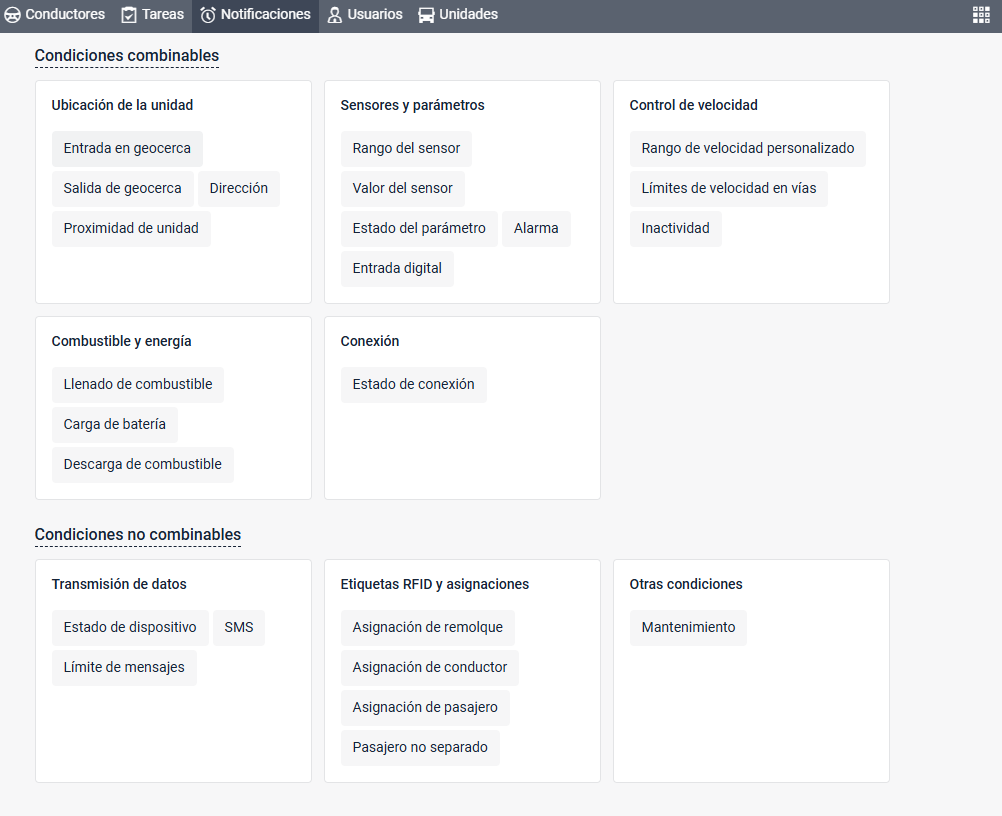Select Llenado de combustible condition
1002x816 pixels.
[x=138, y=384]
